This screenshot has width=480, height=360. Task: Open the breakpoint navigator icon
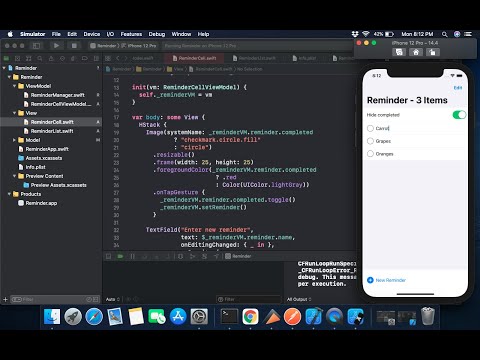click(85, 58)
